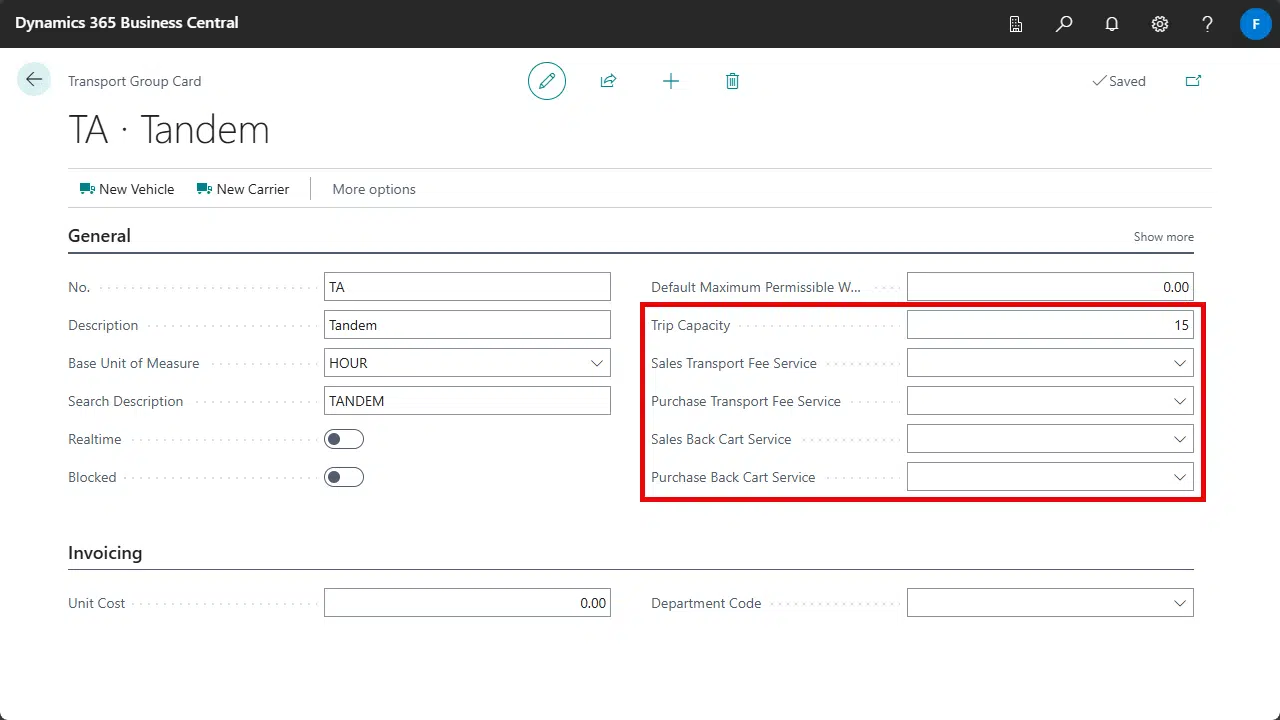Toggle the Blocked switch
The image size is (1280, 720).
pos(344,477)
